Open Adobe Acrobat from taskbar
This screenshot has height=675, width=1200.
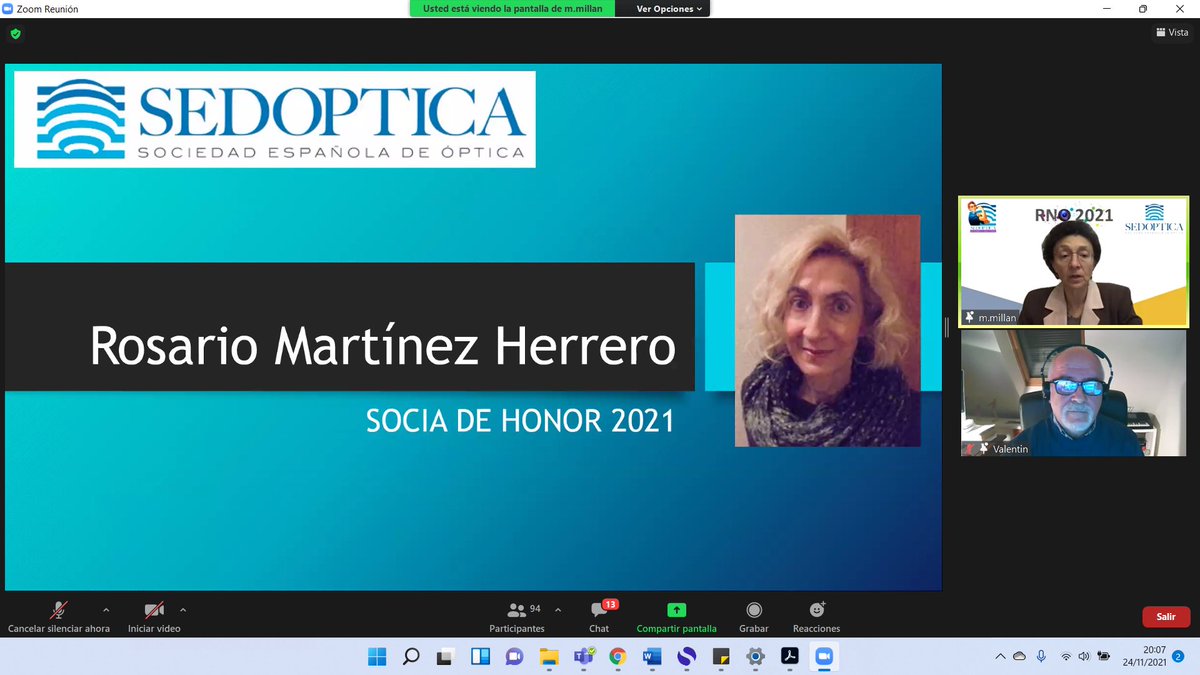tap(790, 656)
